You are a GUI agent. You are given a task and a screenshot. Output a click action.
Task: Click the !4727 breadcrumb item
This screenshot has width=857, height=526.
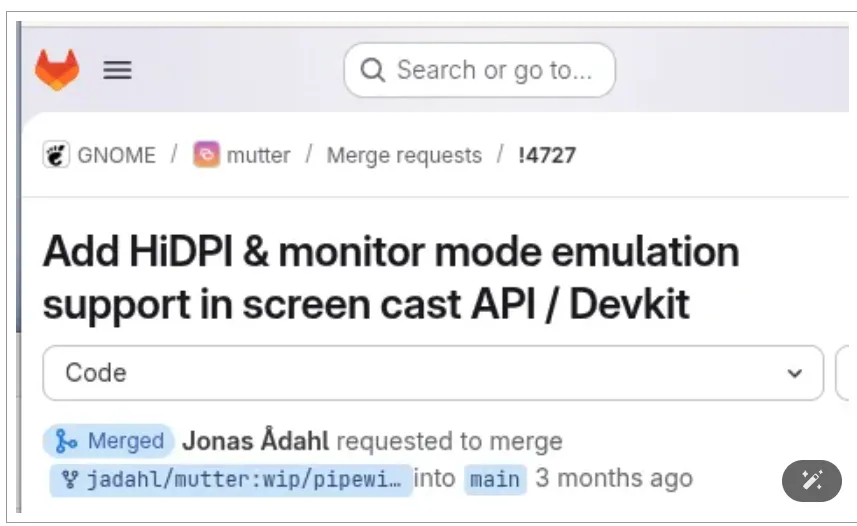(547, 155)
